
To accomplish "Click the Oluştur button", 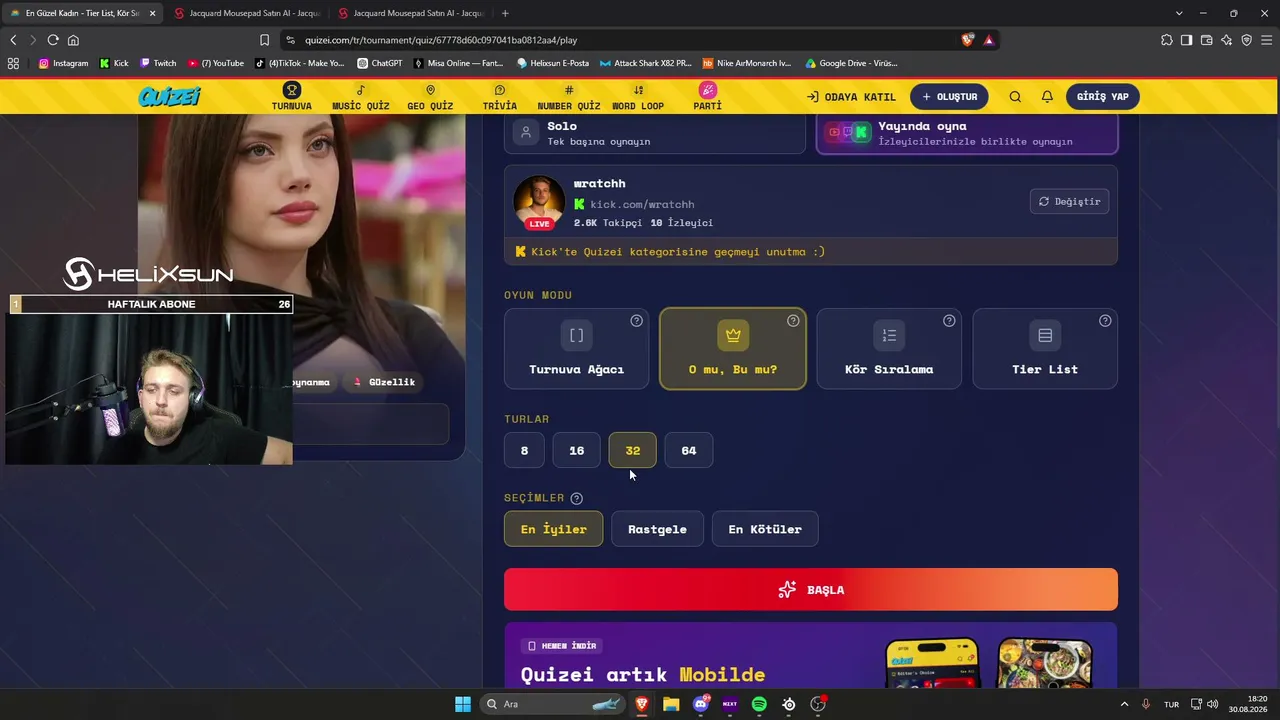I will [949, 97].
